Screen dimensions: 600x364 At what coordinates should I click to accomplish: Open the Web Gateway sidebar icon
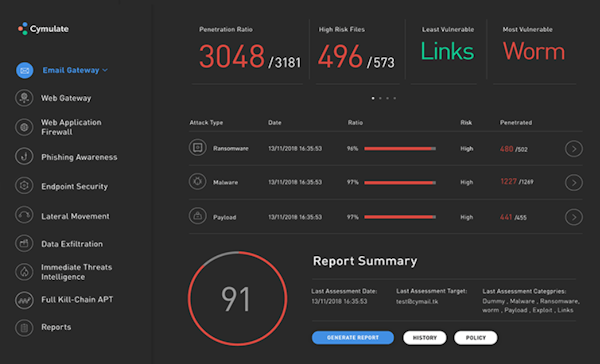[x=24, y=98]
